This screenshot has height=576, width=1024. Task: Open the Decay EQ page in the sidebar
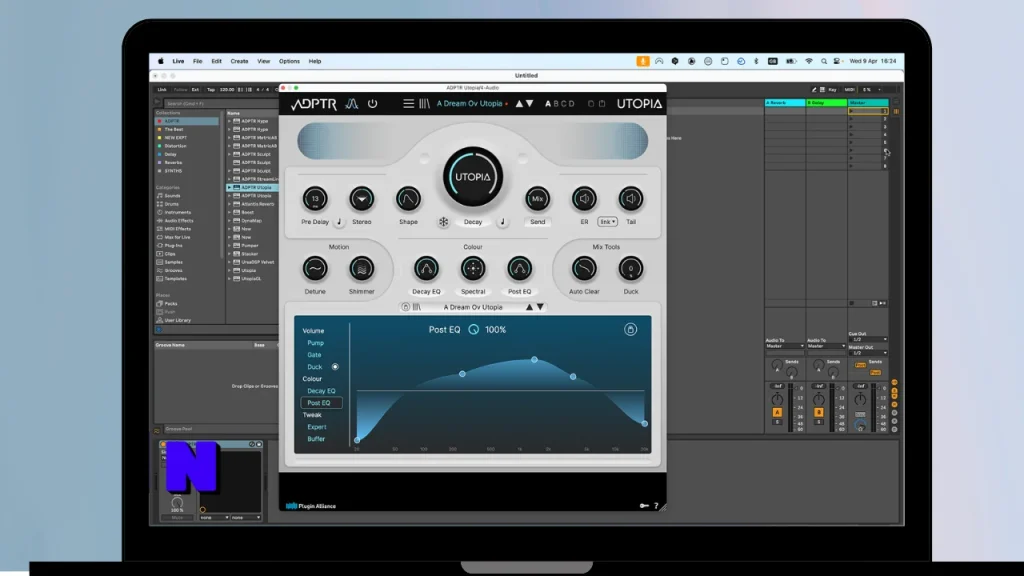tap(321, 391)
